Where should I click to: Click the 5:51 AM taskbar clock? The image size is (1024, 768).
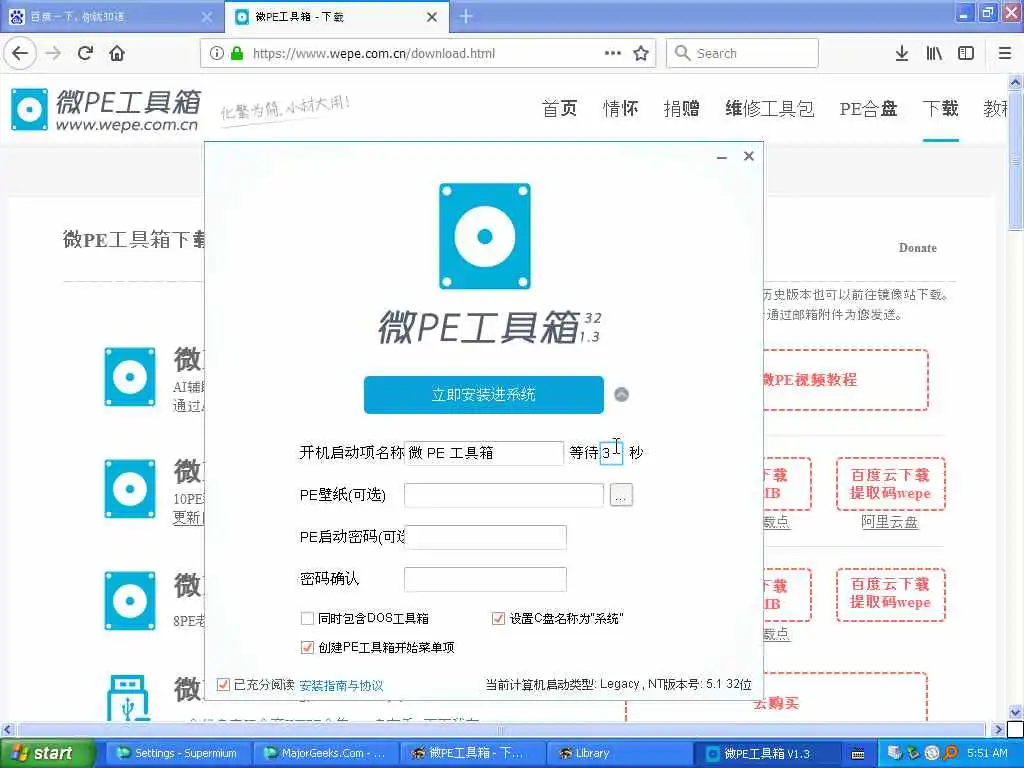(987, 753)
